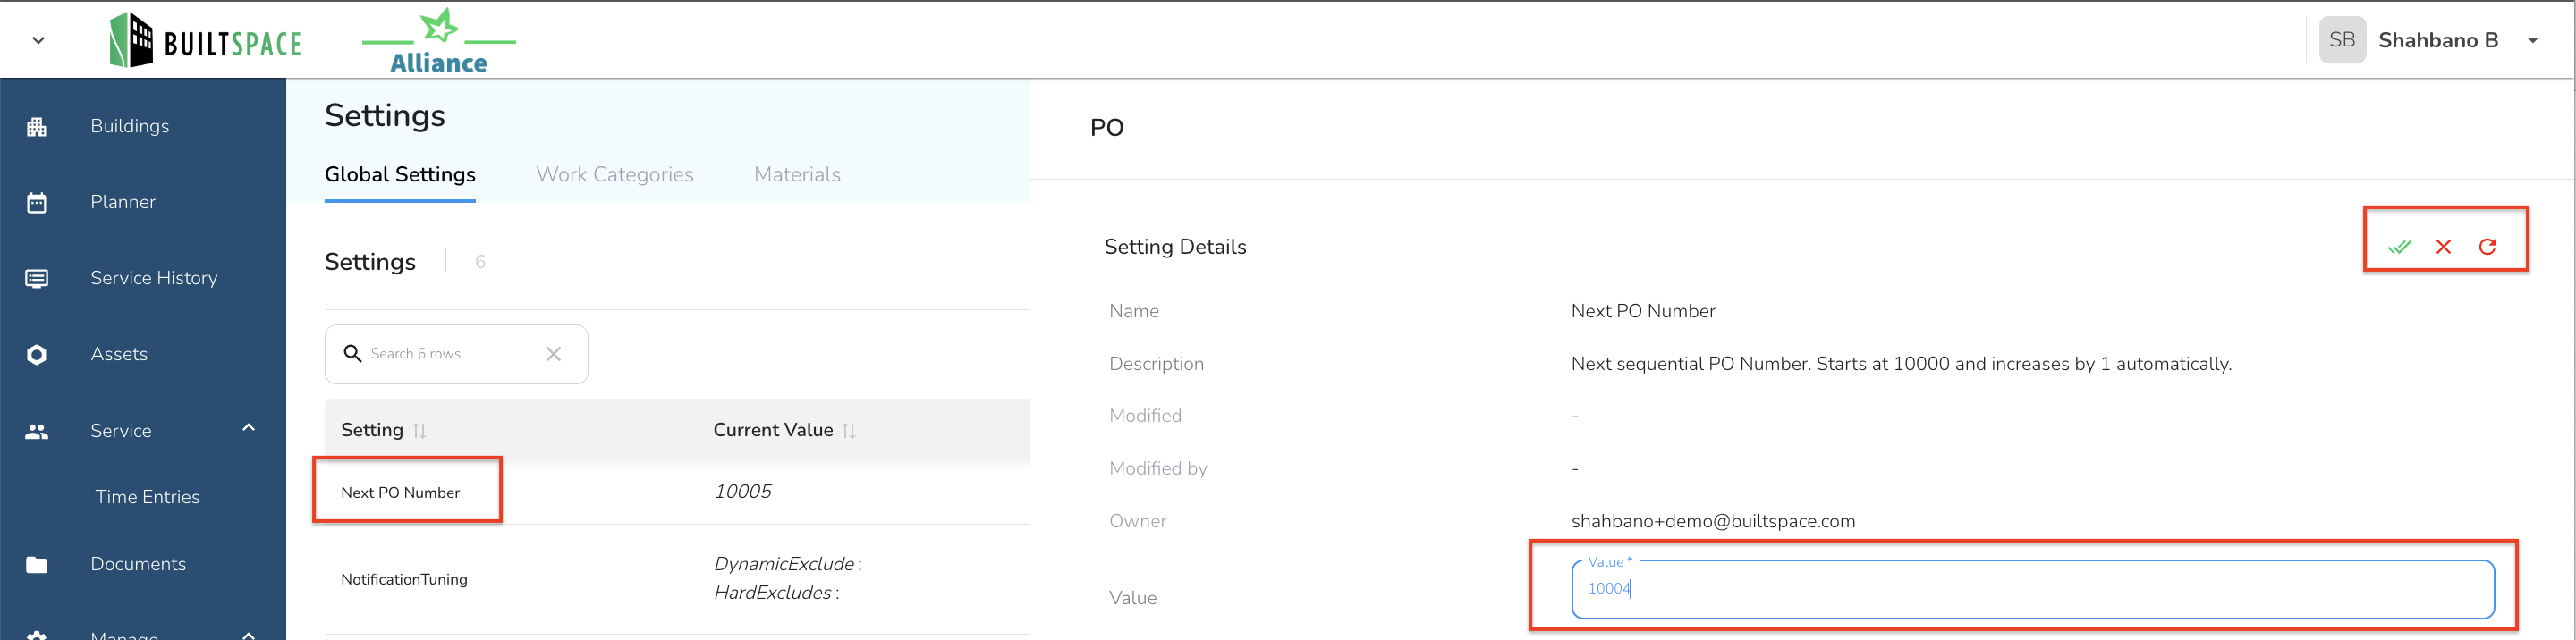Cancel editing with the red X icon
The height and width of the screenshot is (640, 2576).
tap(2443, 247)
